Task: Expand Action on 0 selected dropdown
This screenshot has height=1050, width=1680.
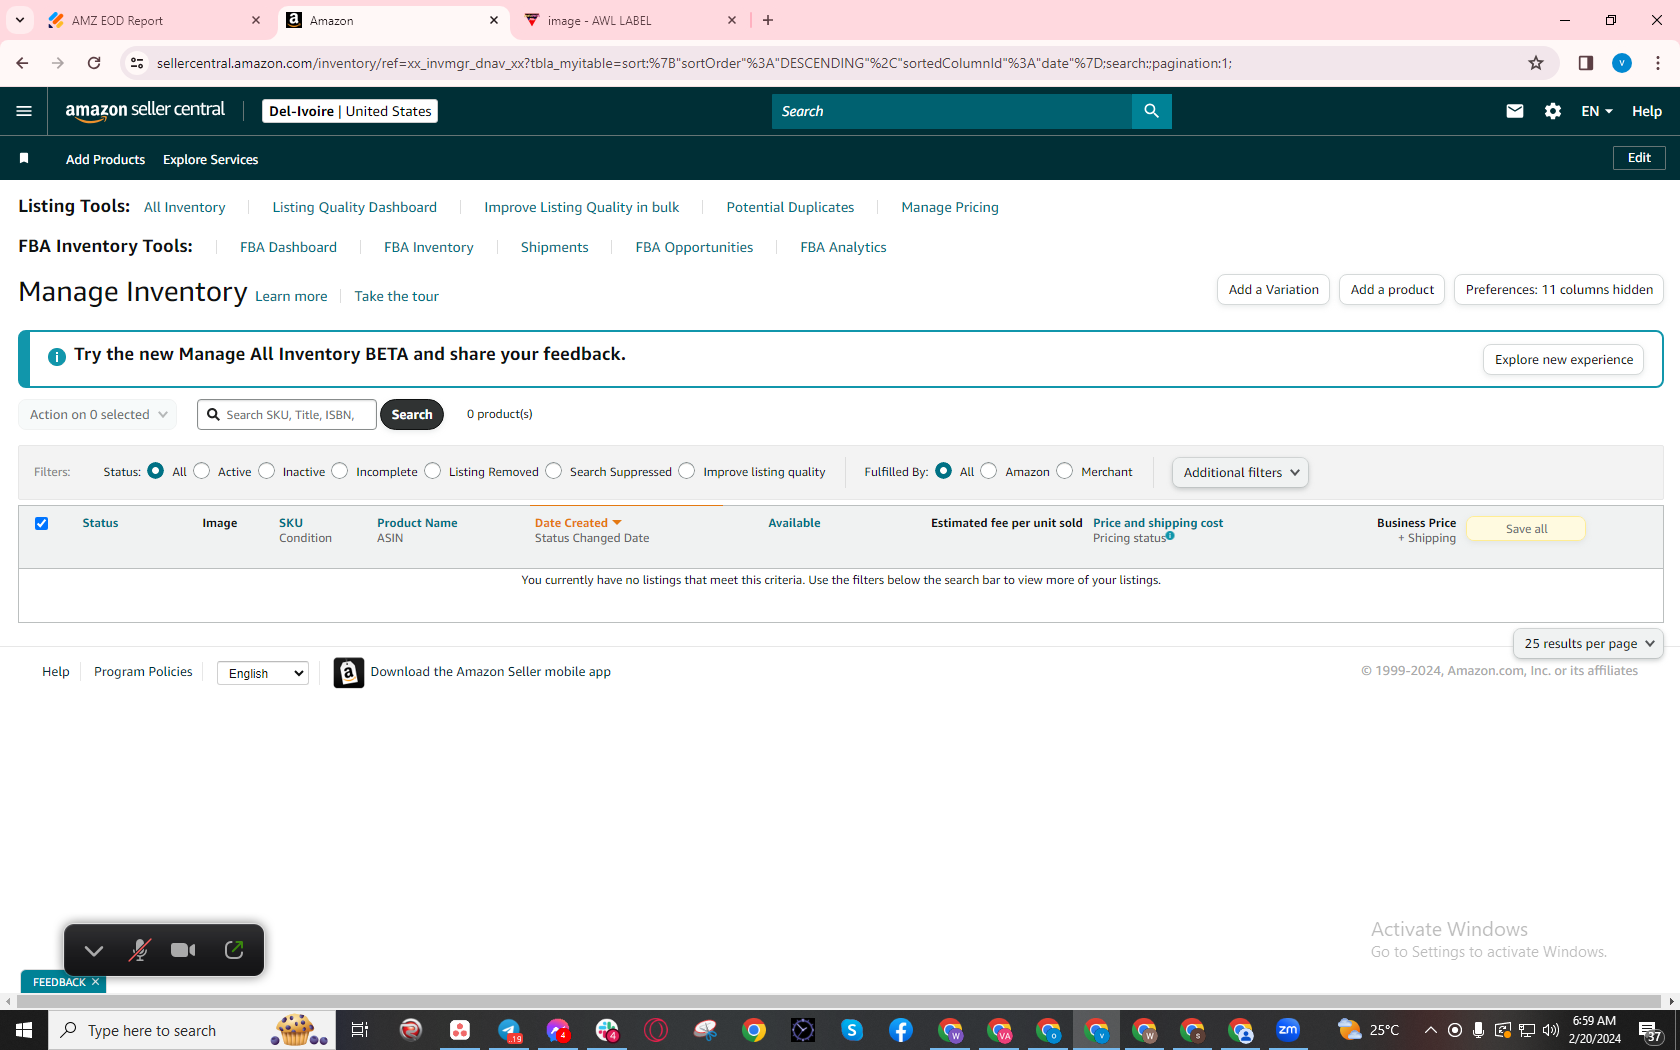Action: pos(98,415)
